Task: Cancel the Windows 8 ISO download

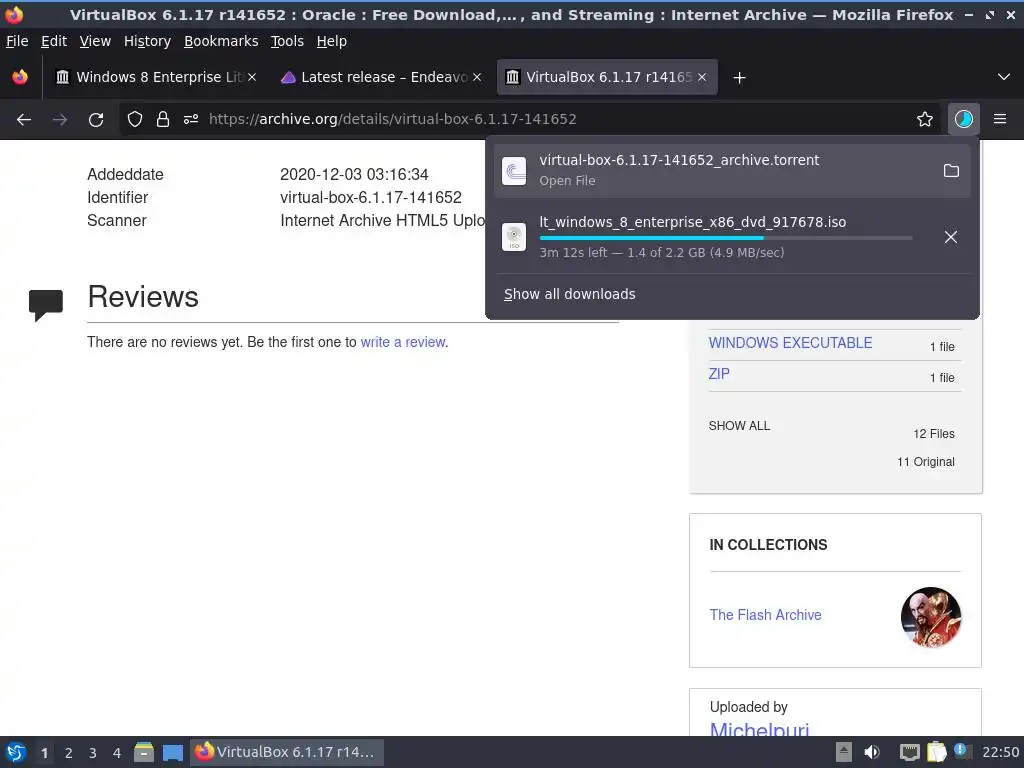Action: click(x=951, y=236)
